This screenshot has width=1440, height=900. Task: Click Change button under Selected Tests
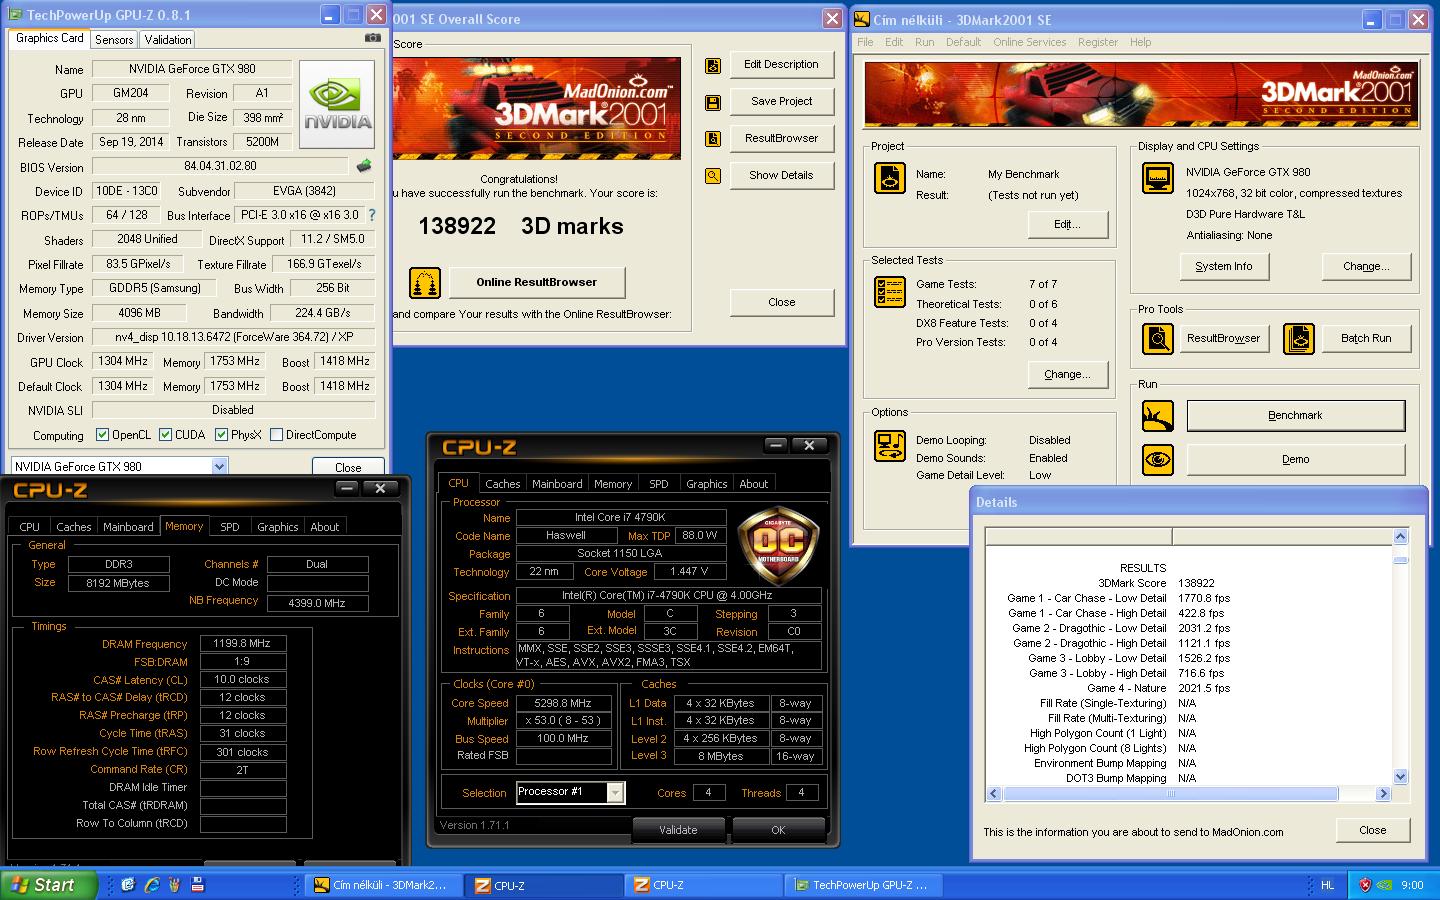(x=1067, y=375)
